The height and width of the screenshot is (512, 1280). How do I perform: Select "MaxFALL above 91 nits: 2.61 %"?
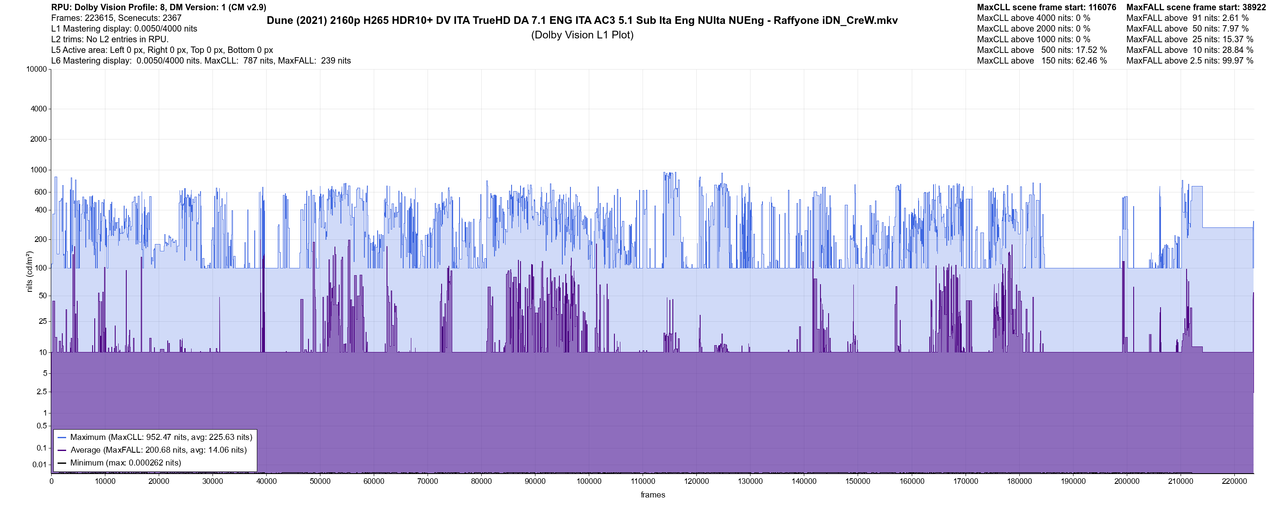click(1187, 17)
